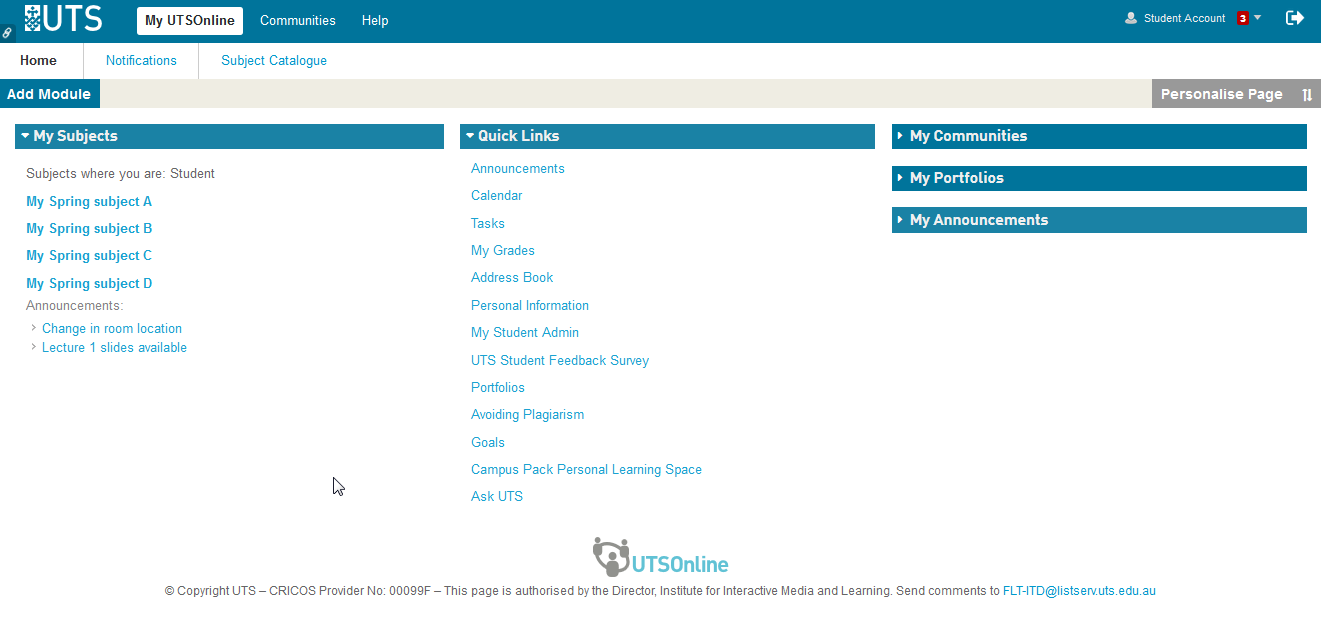Open My Spring subject D
Image resolution: width=1321 pixels, height=619 pixels.
[89, 283]
